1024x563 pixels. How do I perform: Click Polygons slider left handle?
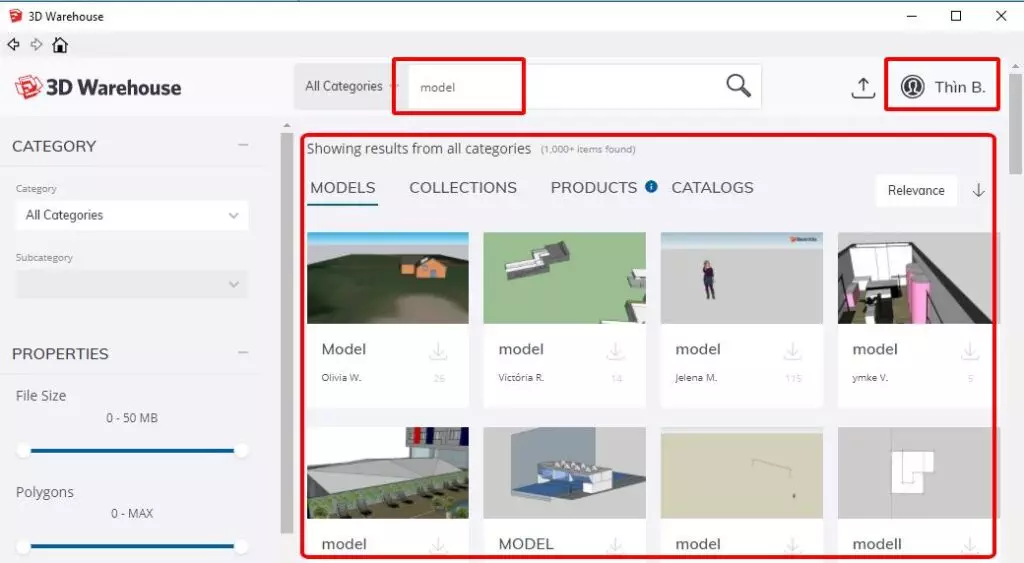pos(24,546)
